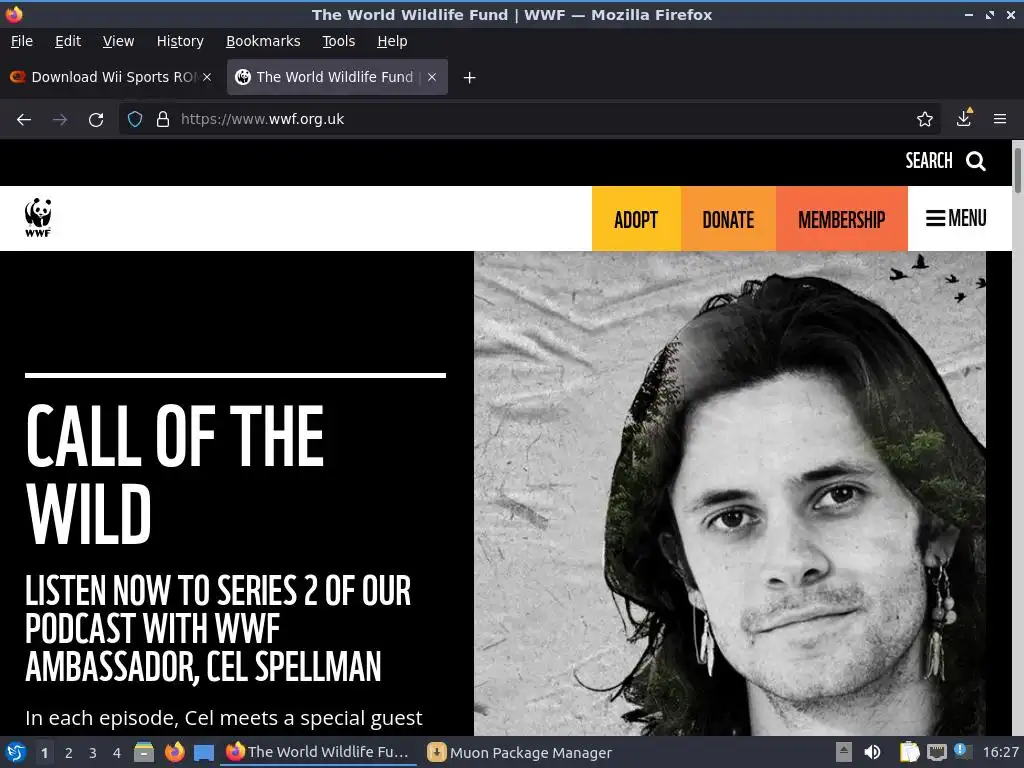
Task: Close the World Wildlife Fund tab
Action: pos(432,77)
